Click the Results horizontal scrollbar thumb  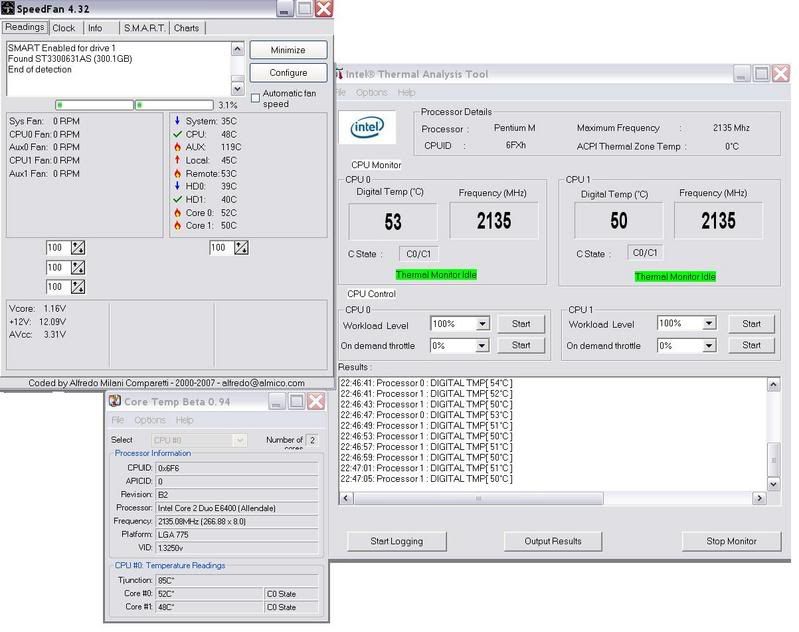478,498
